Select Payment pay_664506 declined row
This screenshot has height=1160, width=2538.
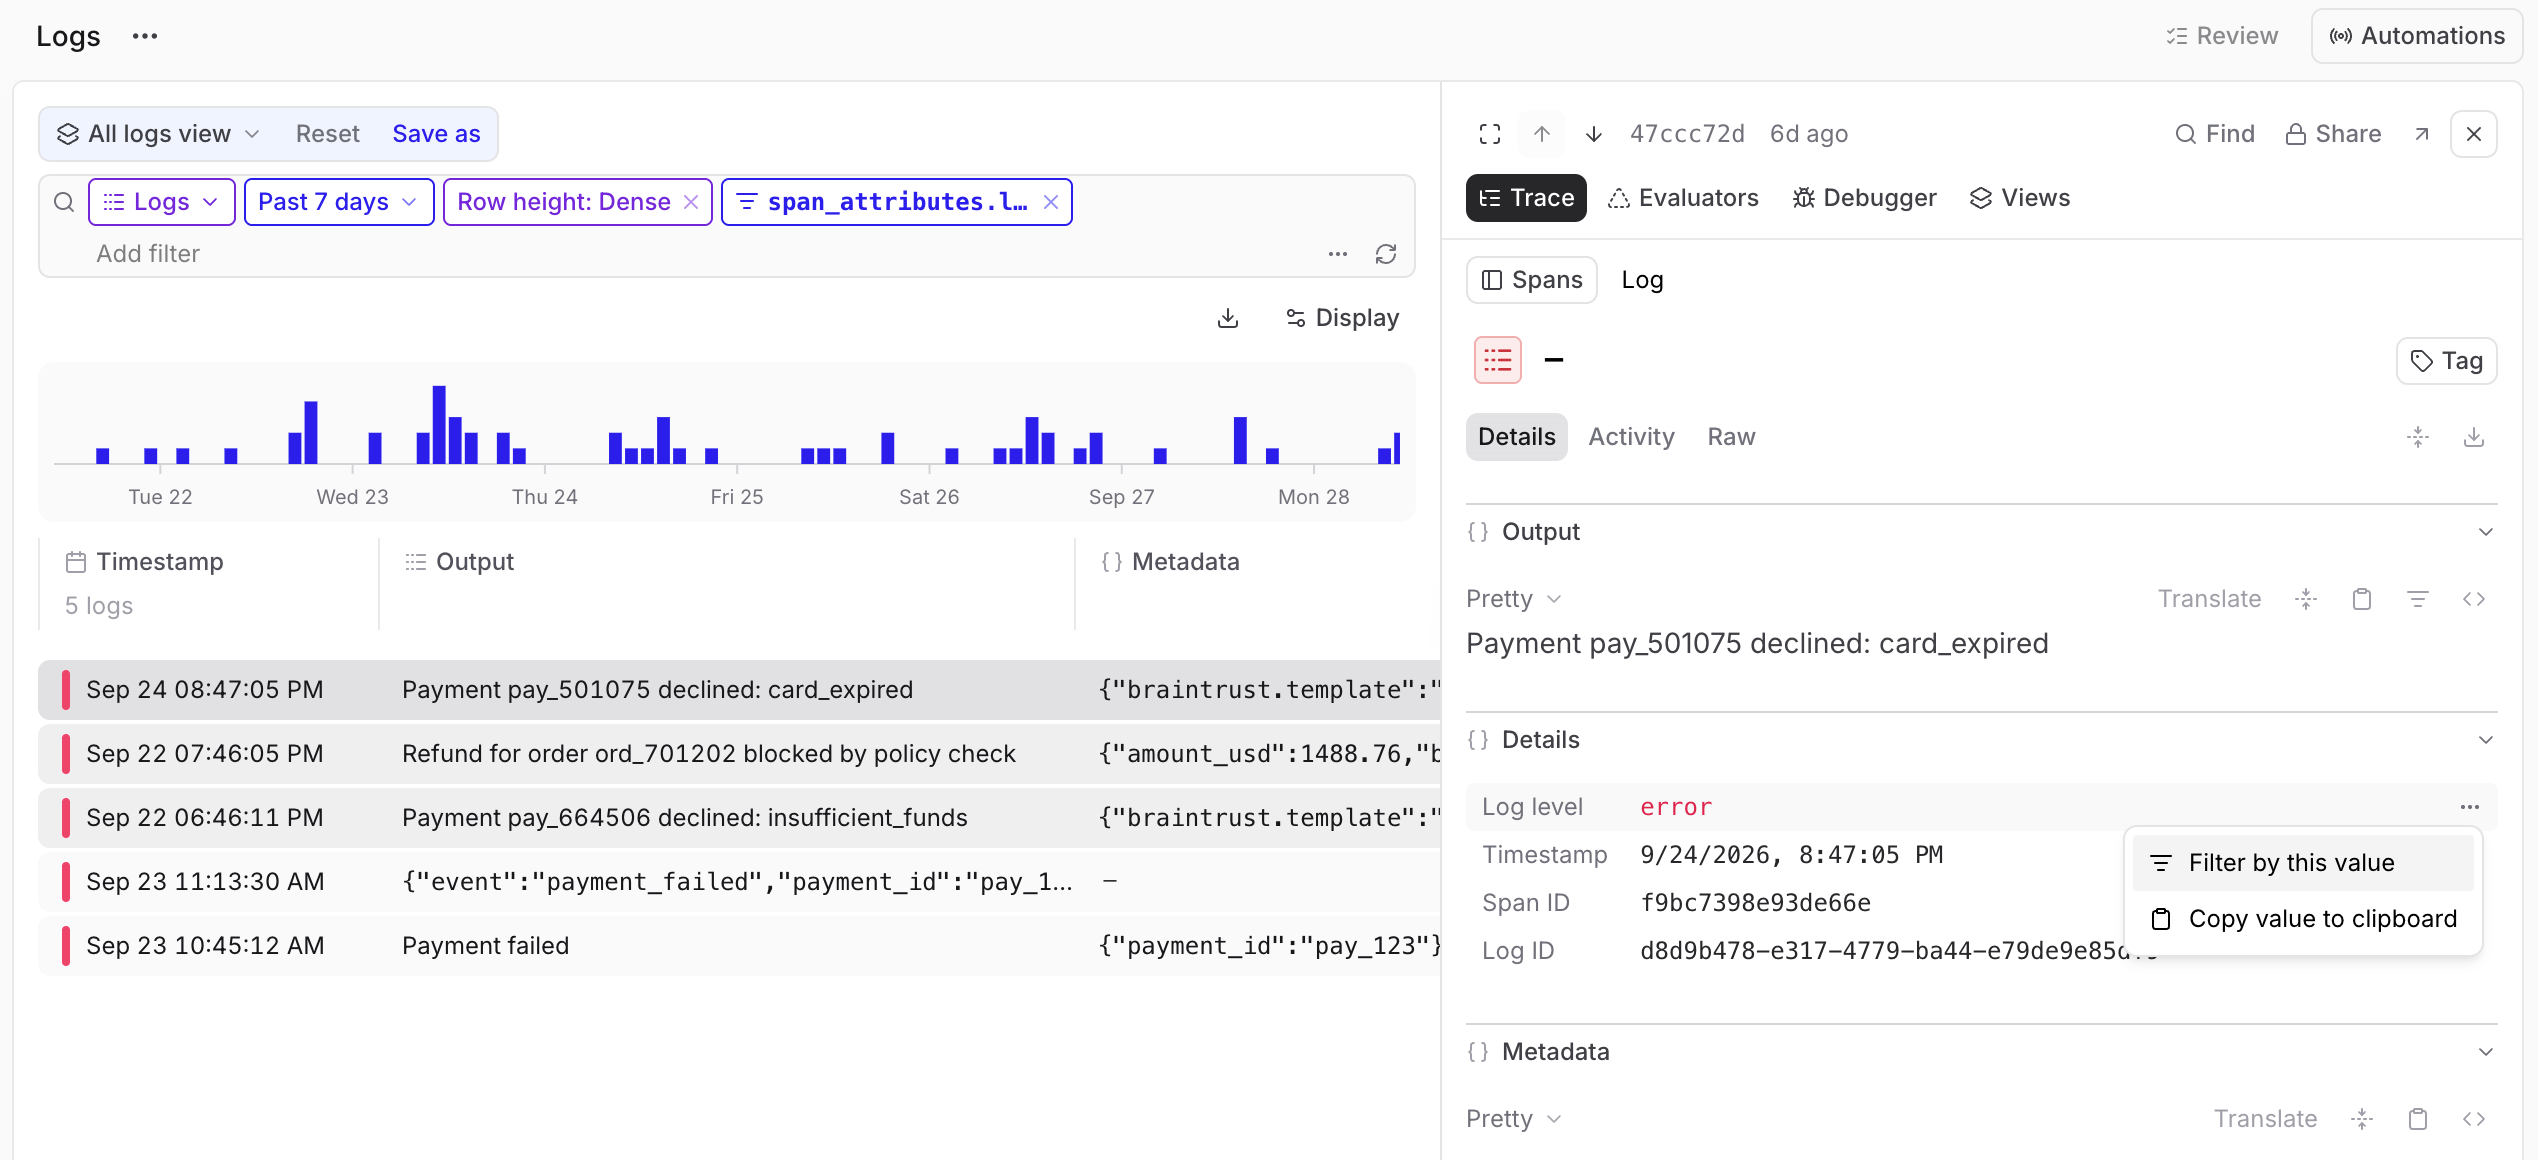click(740, 818)
